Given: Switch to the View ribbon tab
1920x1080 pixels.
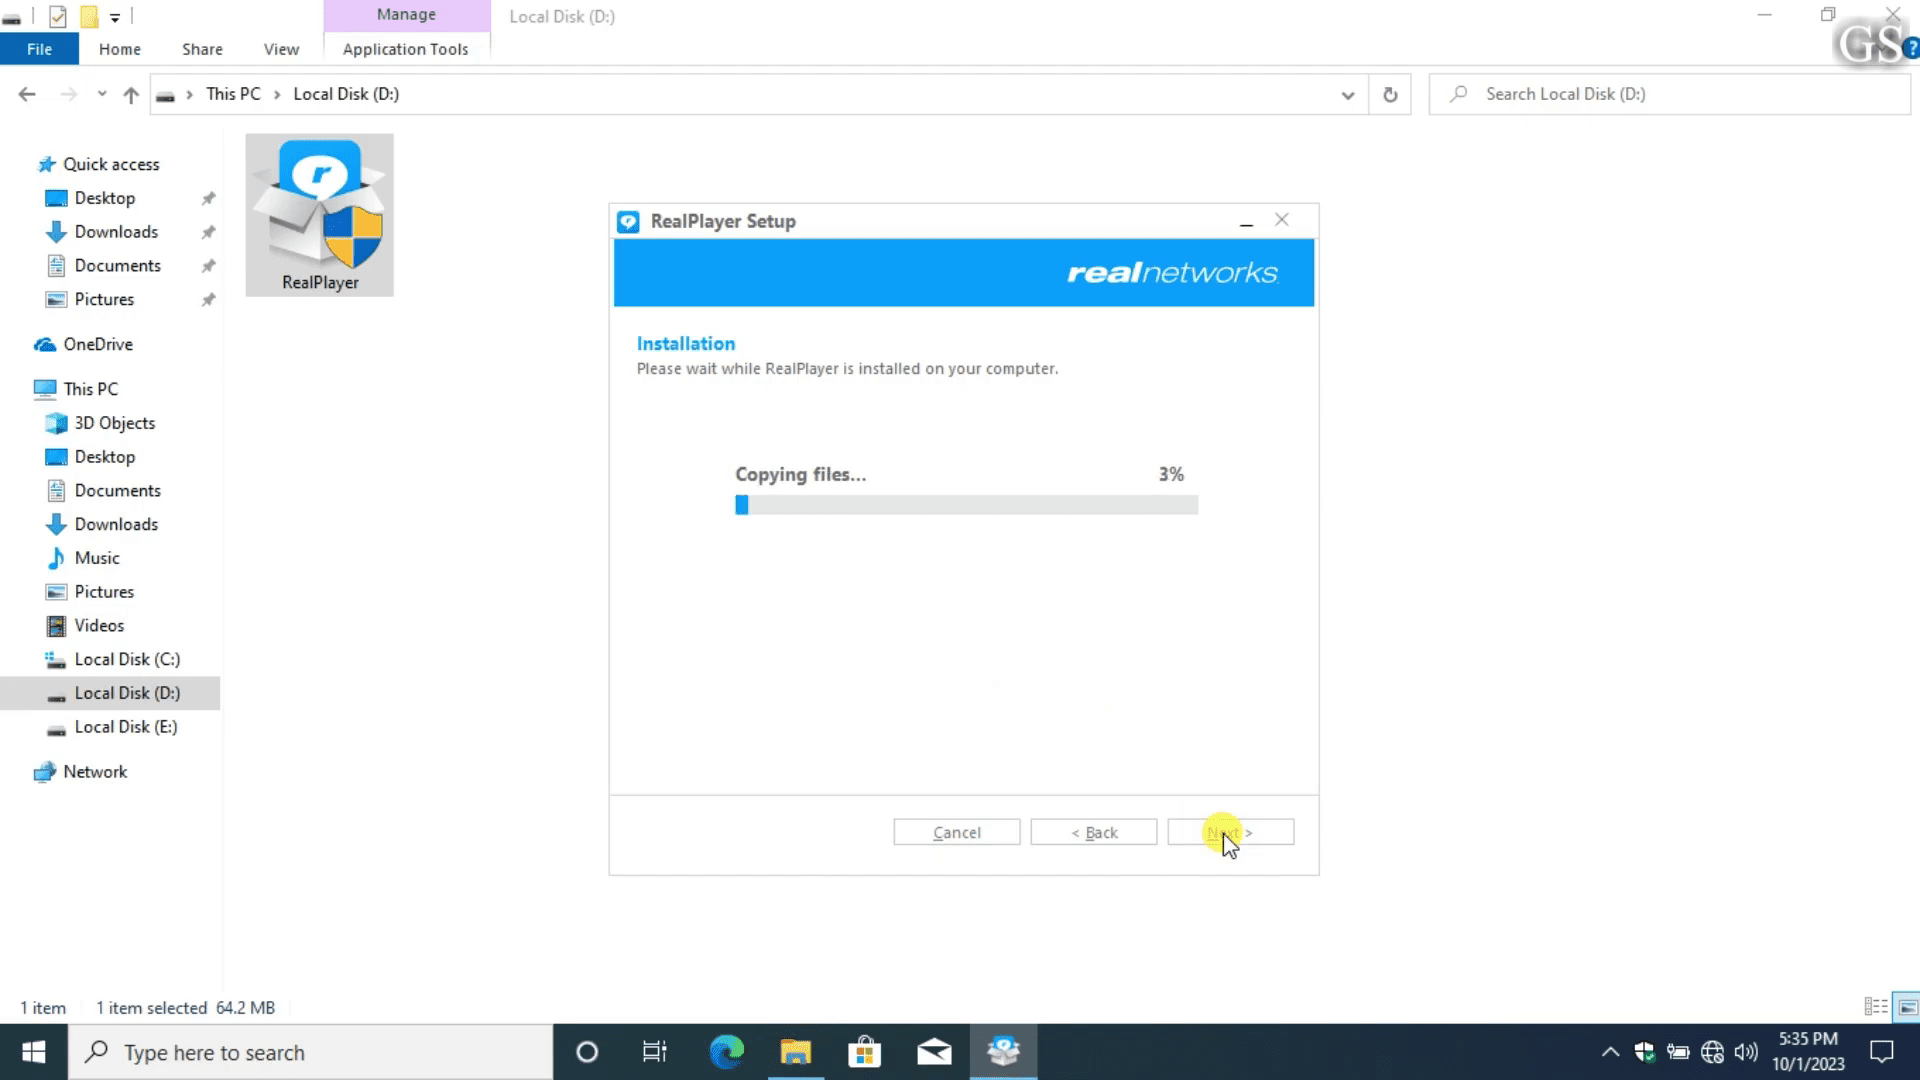Looking at the screenshot, I should click(281, 49).
